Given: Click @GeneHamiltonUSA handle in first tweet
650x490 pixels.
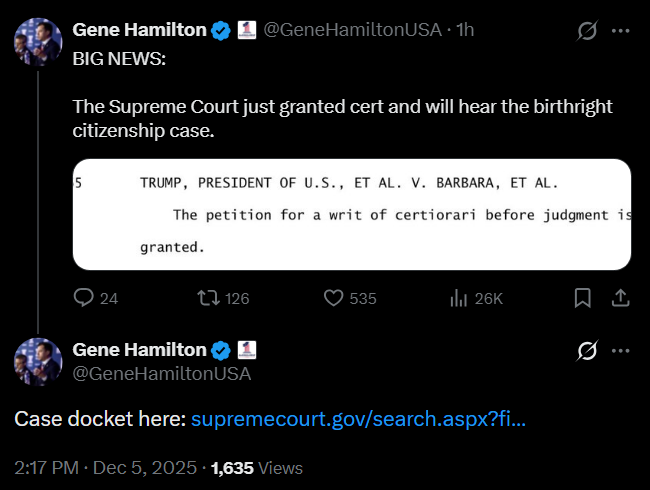Looking at the screenshot, I should click(x=352, y=30).
